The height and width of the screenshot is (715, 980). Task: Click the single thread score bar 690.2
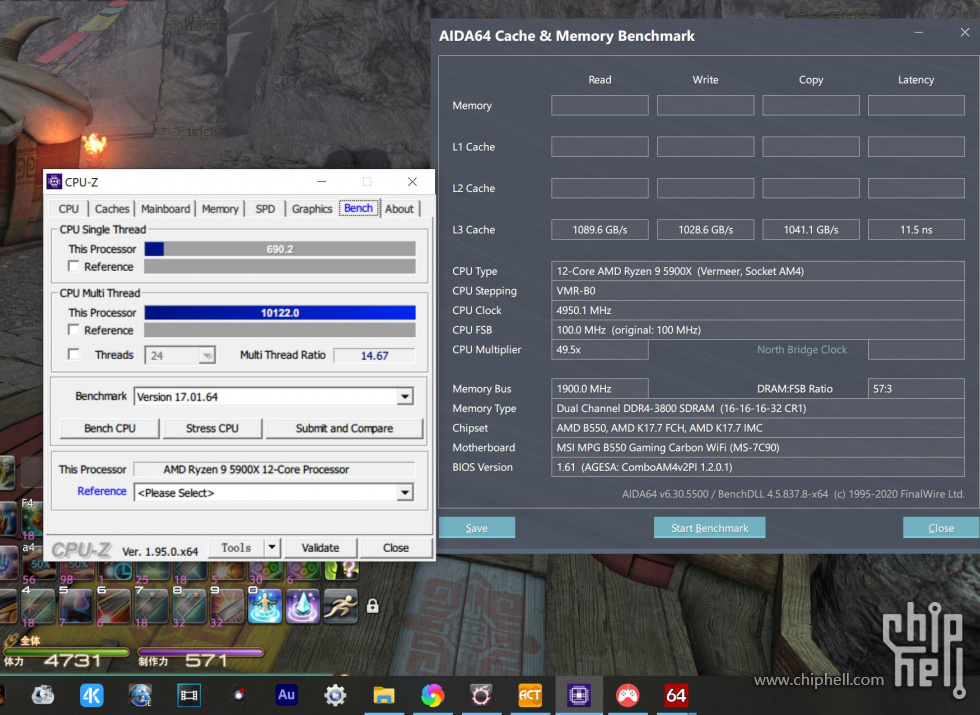[280, 249]
